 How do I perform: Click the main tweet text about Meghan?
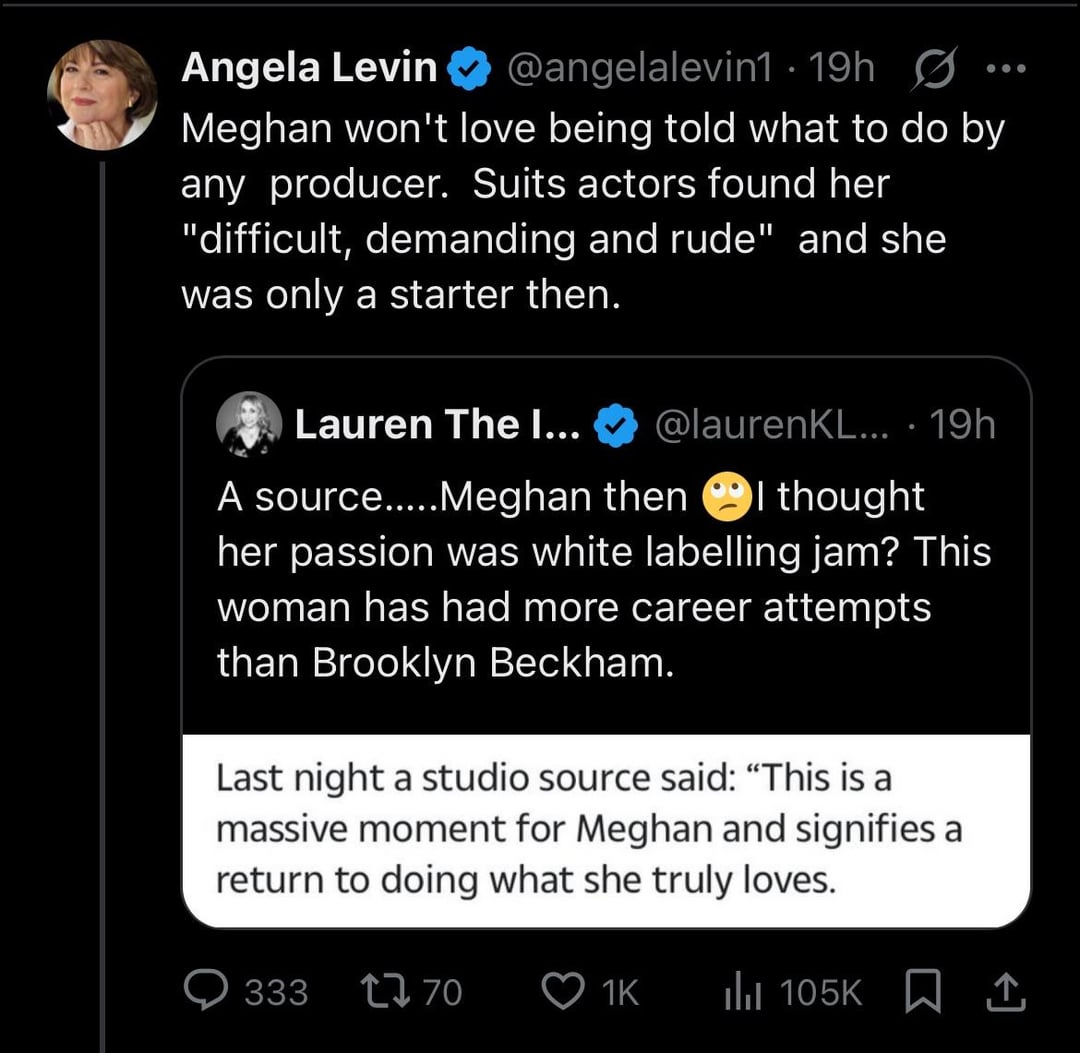point(590,212)
